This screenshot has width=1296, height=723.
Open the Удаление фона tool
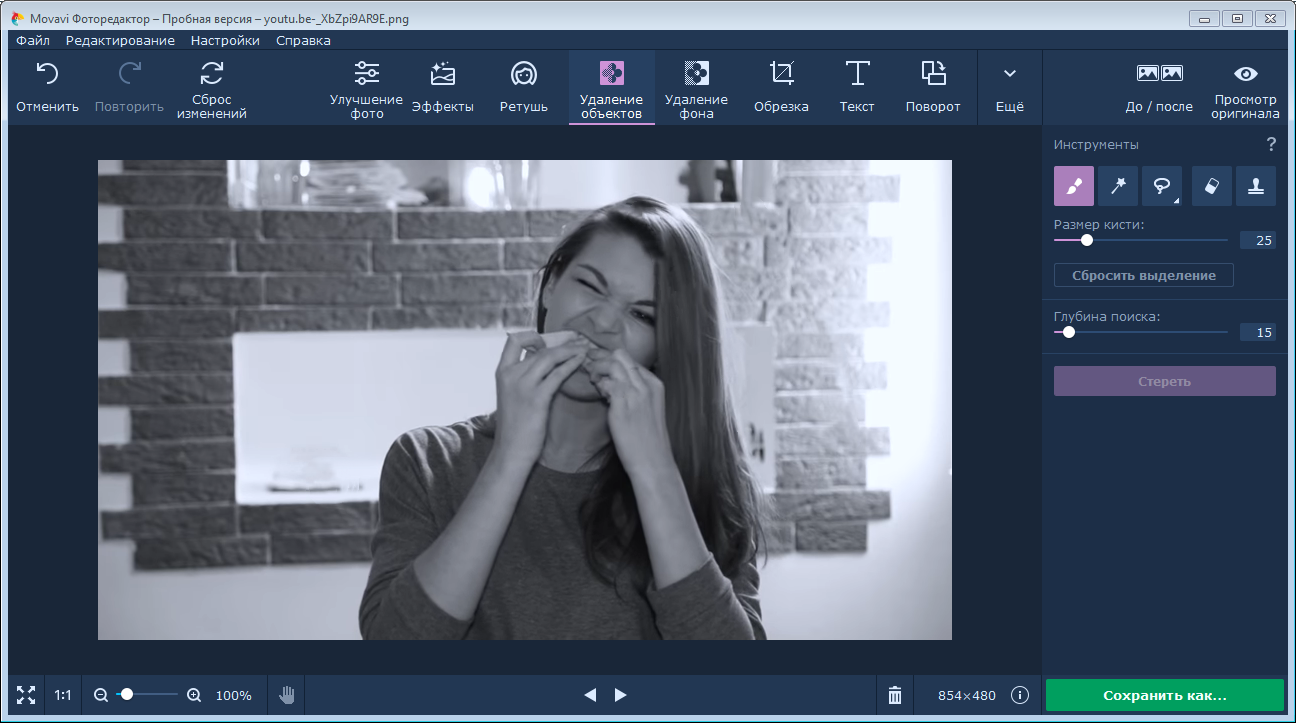click(696, 87)
